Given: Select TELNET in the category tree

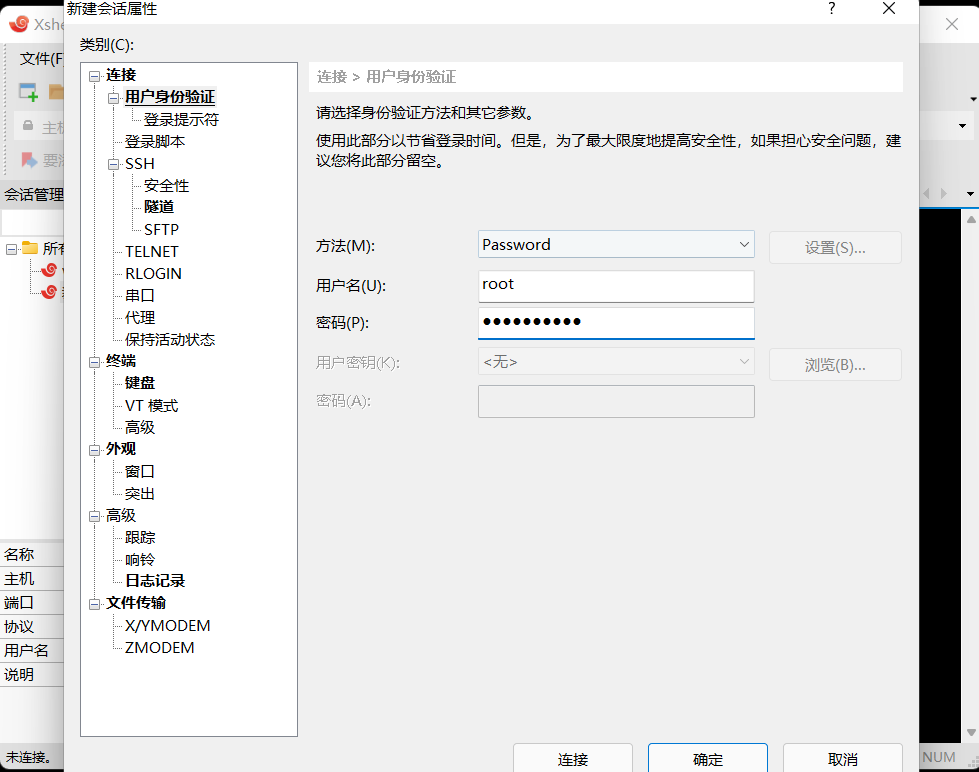Looking at the screenshot, I should coord(152,252).
